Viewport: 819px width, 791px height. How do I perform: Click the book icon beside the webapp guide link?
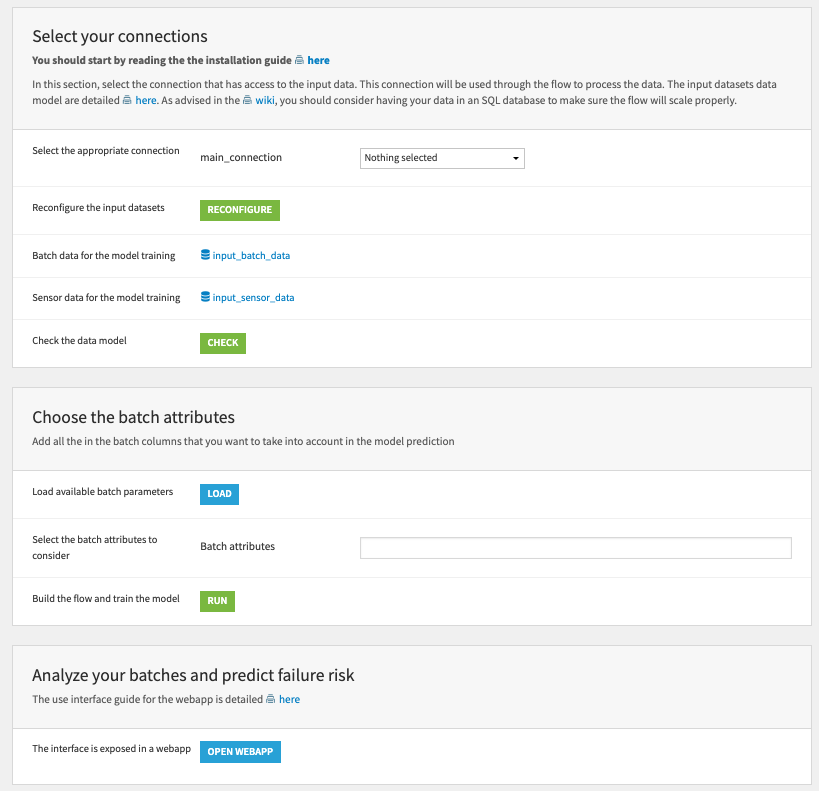(270, 699)
